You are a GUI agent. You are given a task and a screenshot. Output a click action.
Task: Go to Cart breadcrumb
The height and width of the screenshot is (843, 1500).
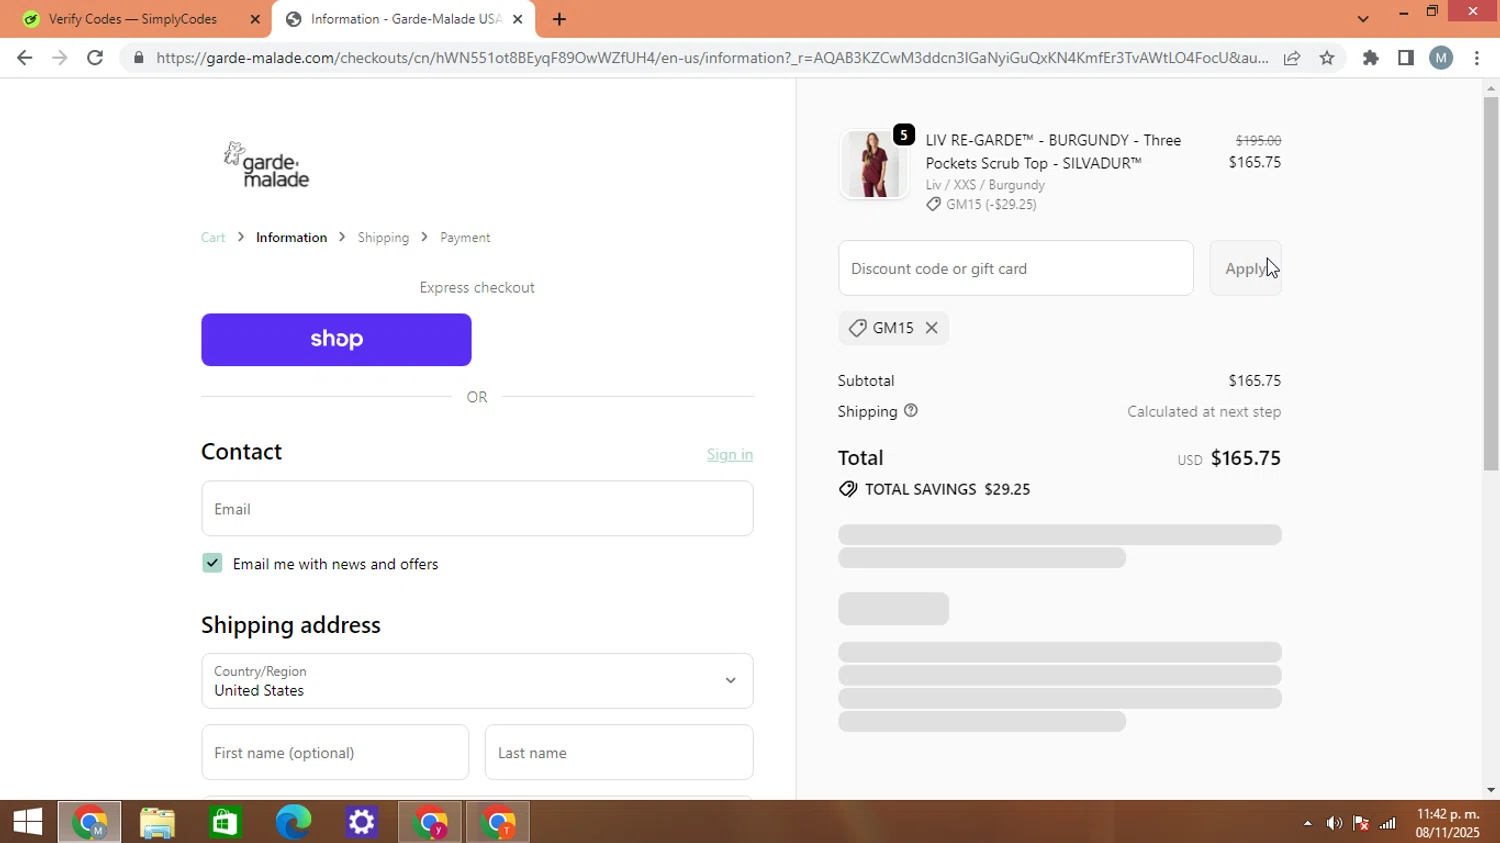coord(213,237)
